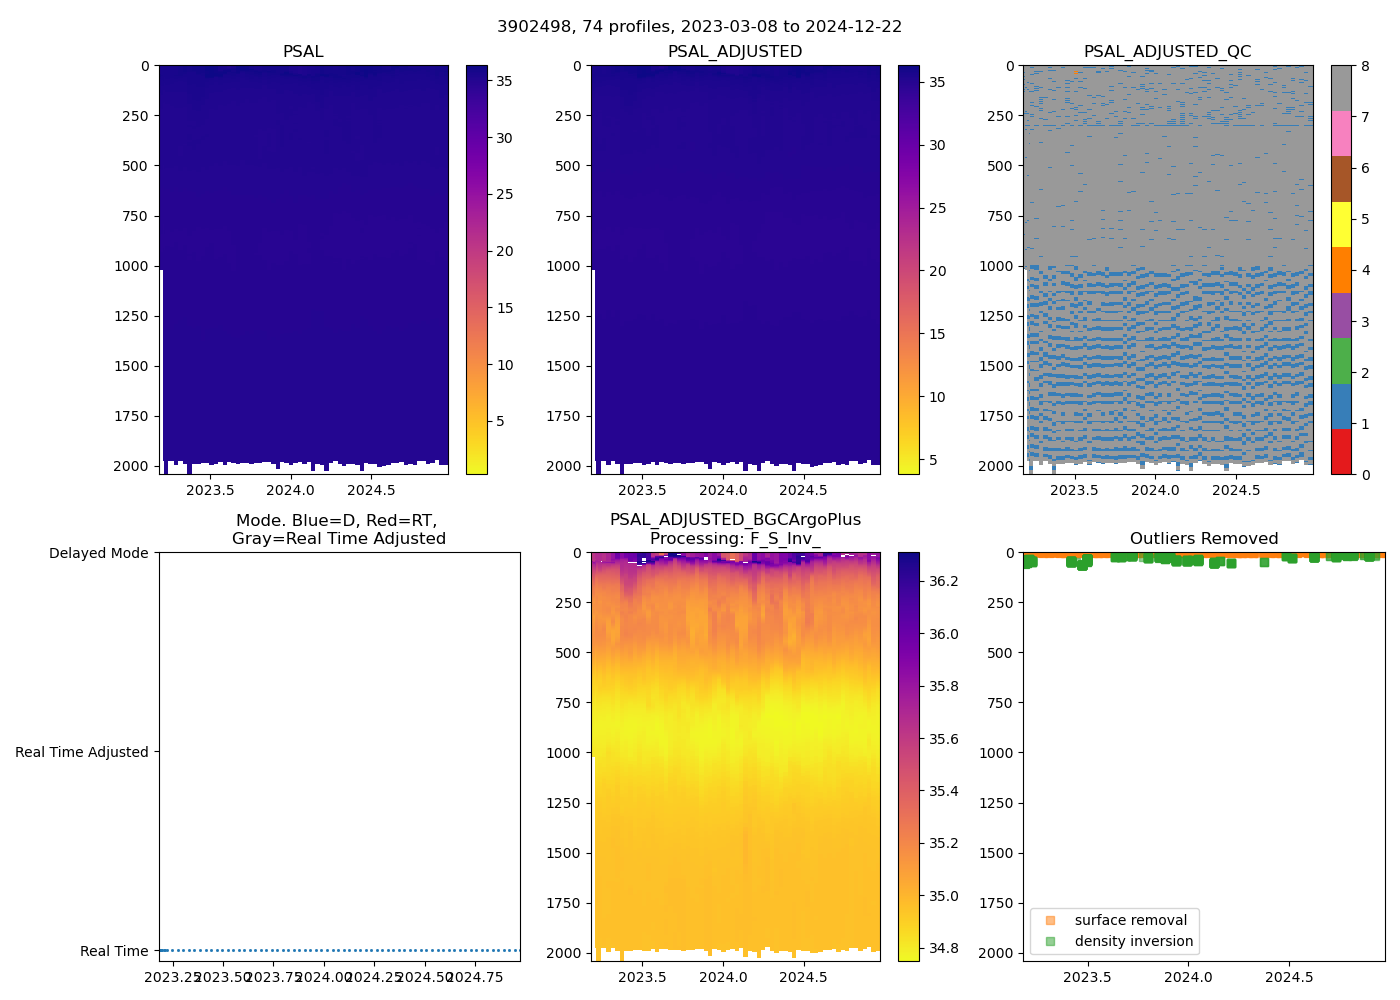This screenshot has width=1400, height=1000.
Task: Click the figure title with float 3902498
Action: pyautogui.click(x=699, y=27)
